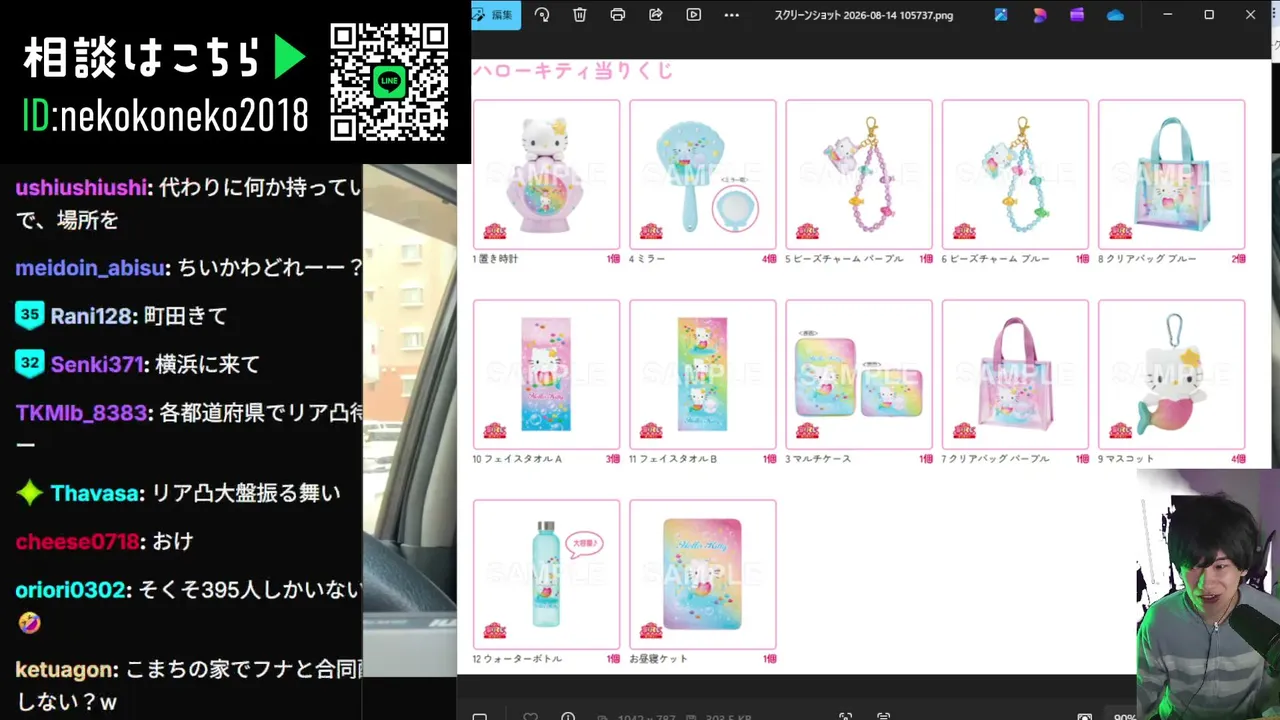Click the username oriori0302 in chat
Image resolution: width=1280 pixels, height=720 pixels.
72,590
